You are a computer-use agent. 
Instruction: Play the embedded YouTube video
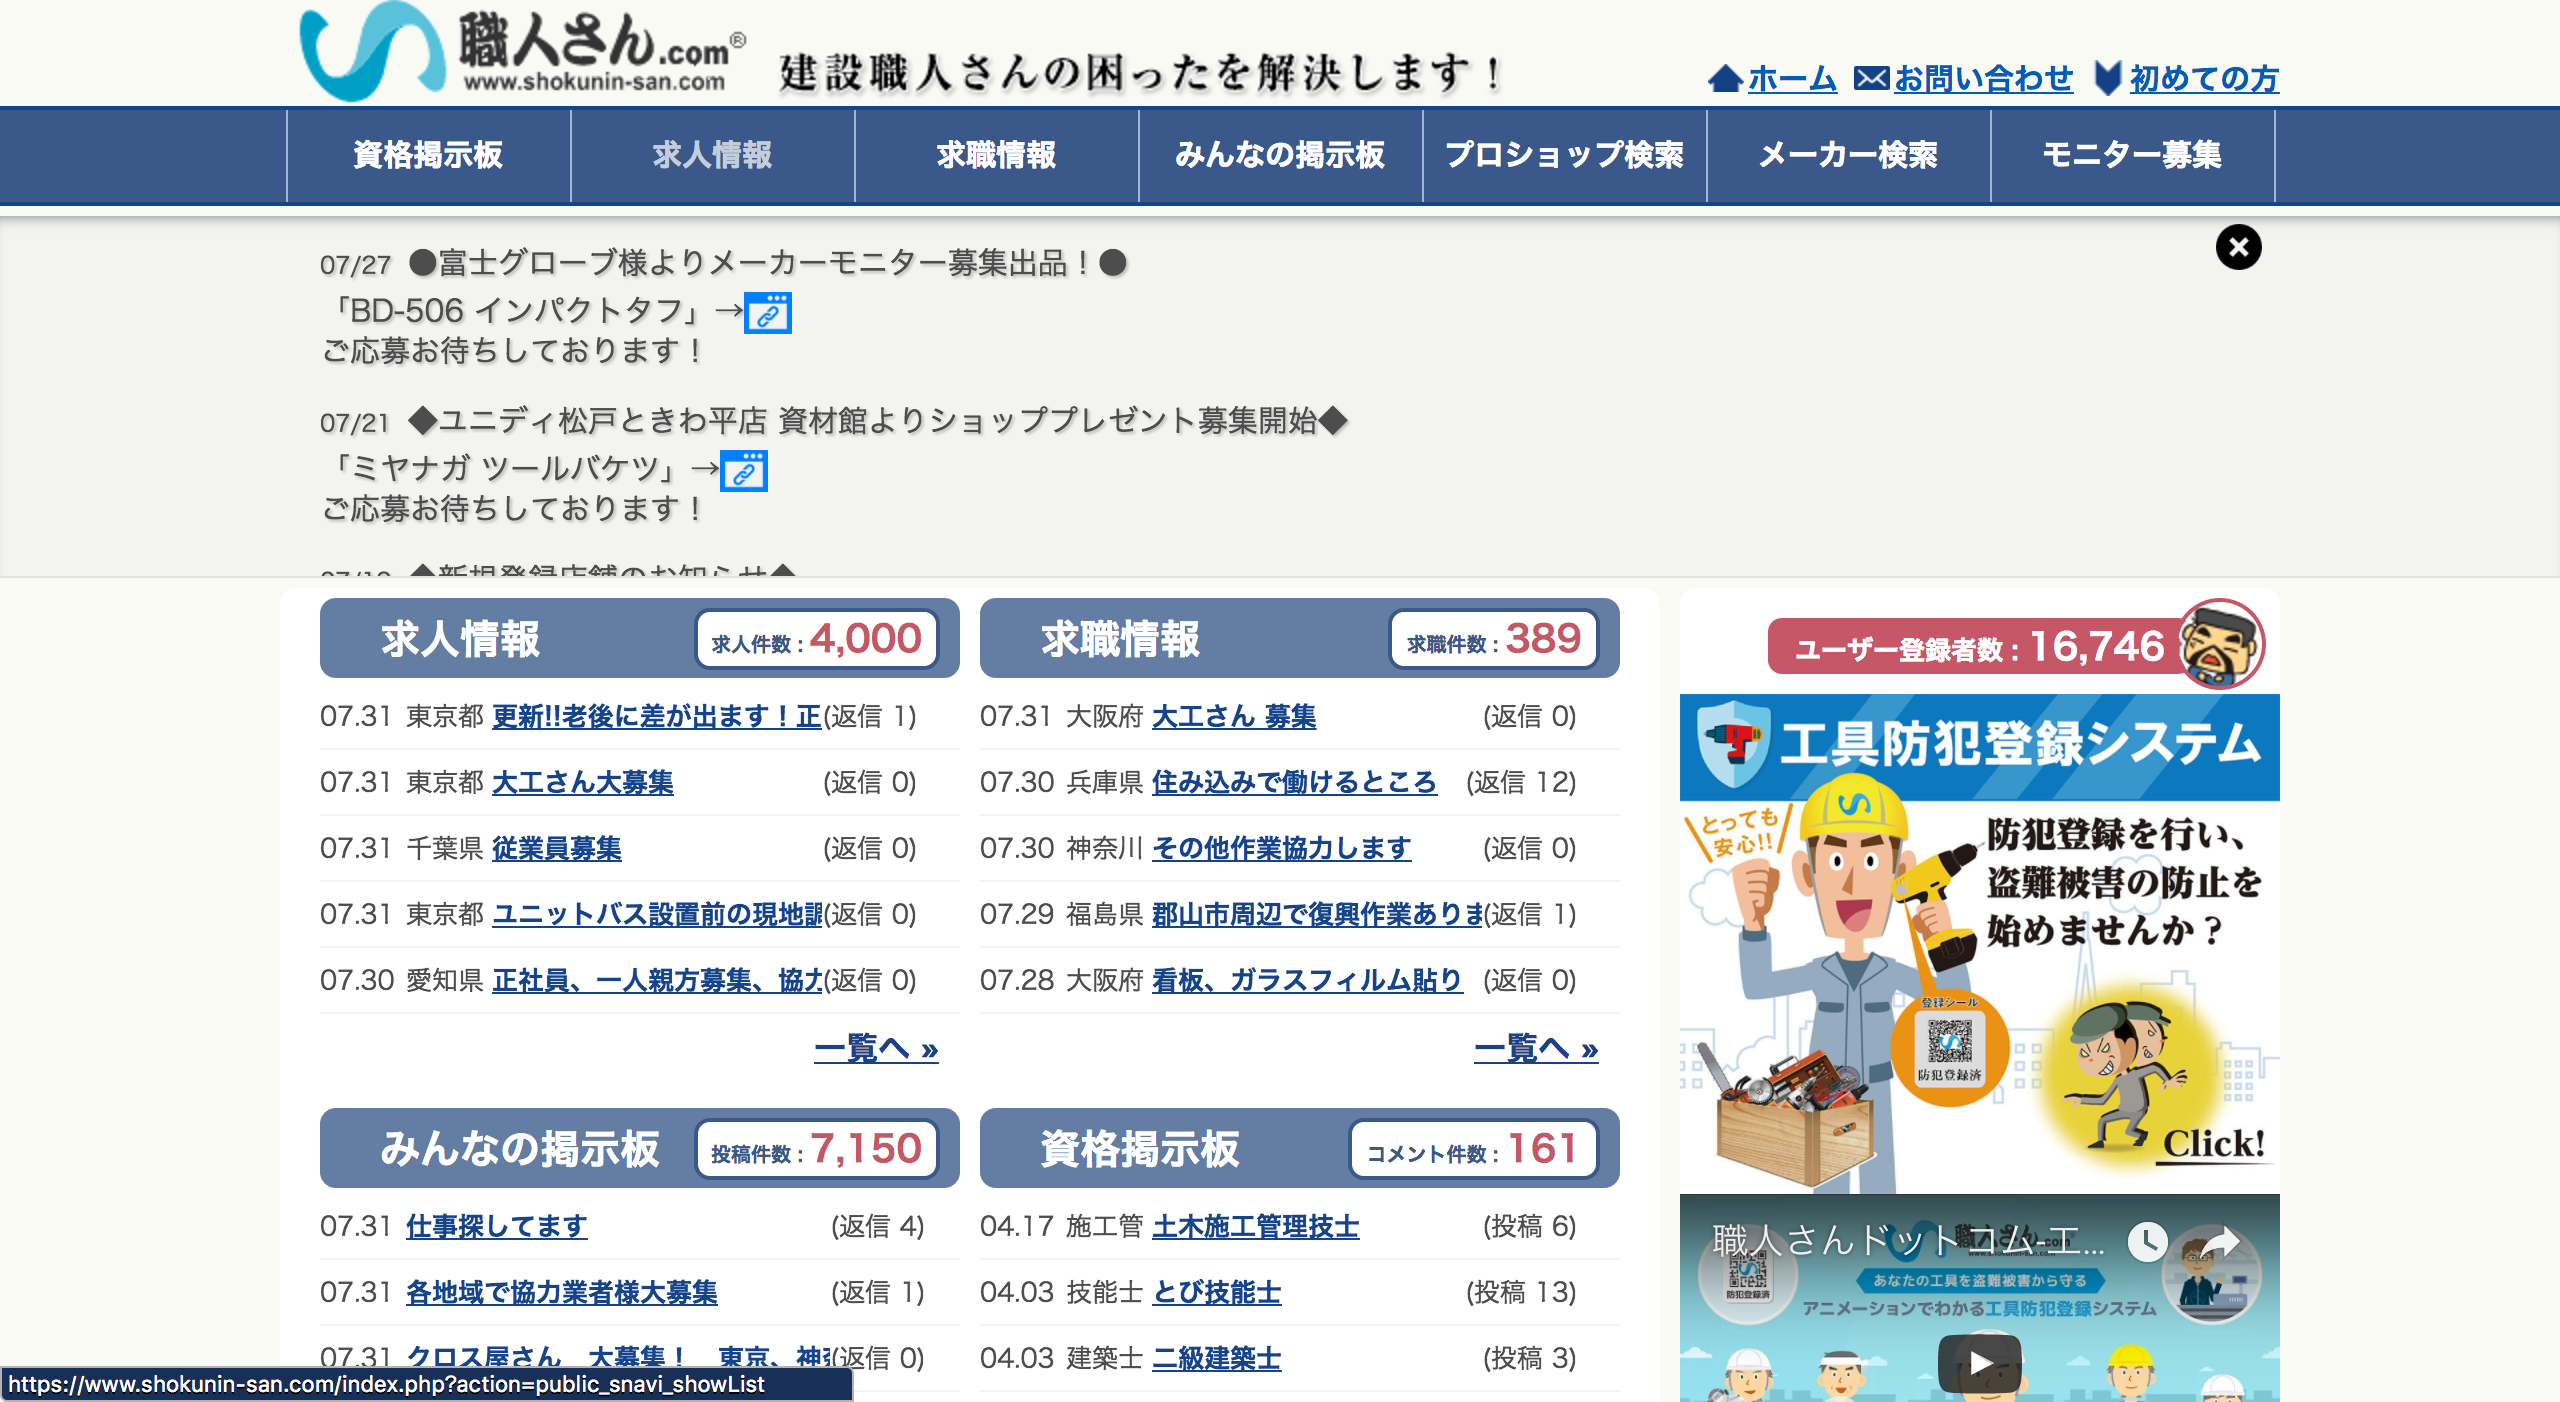click(x=1979, y=1362)
